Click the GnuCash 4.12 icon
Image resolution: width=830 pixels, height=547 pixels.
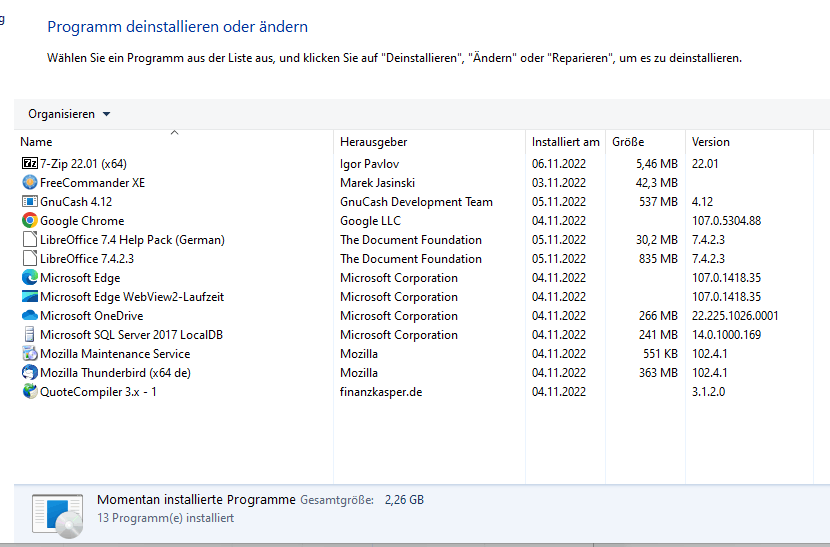coord(30,202)
